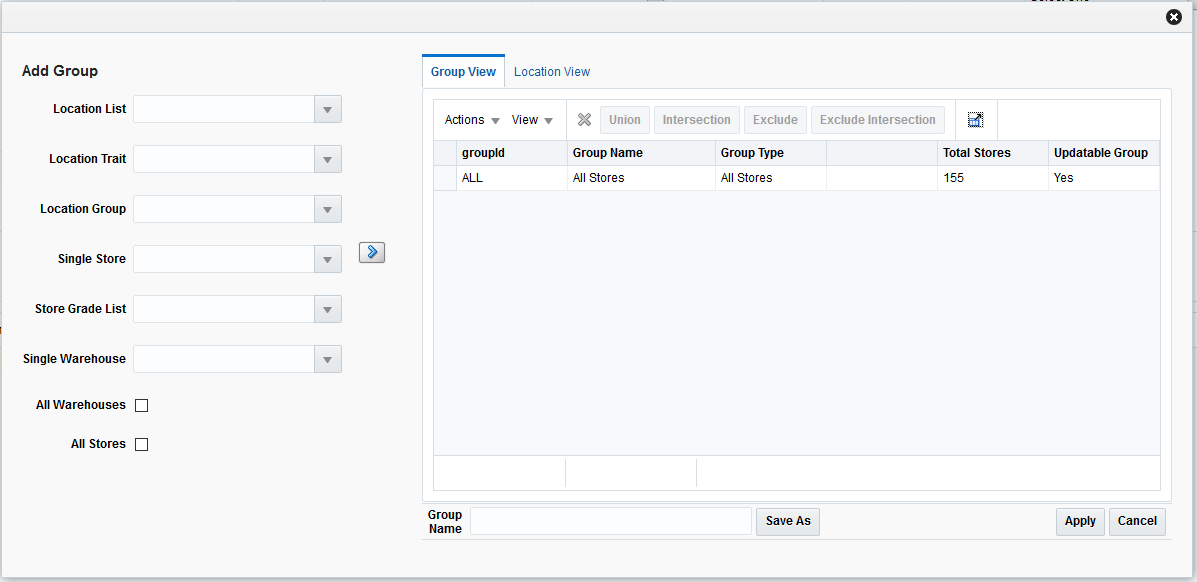
Task: Select the ALL row selector cell
Action: [445, 178]
